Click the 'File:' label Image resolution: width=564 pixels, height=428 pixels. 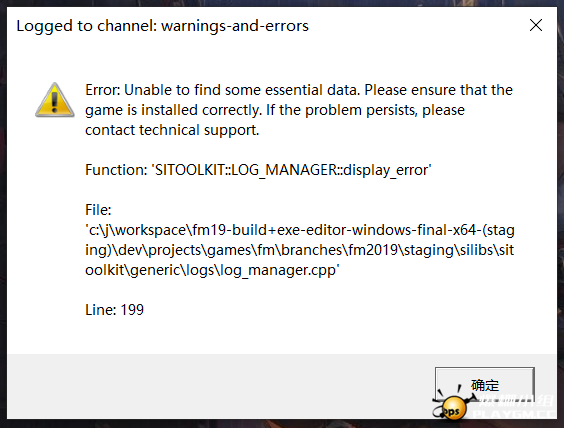[98, 210]
